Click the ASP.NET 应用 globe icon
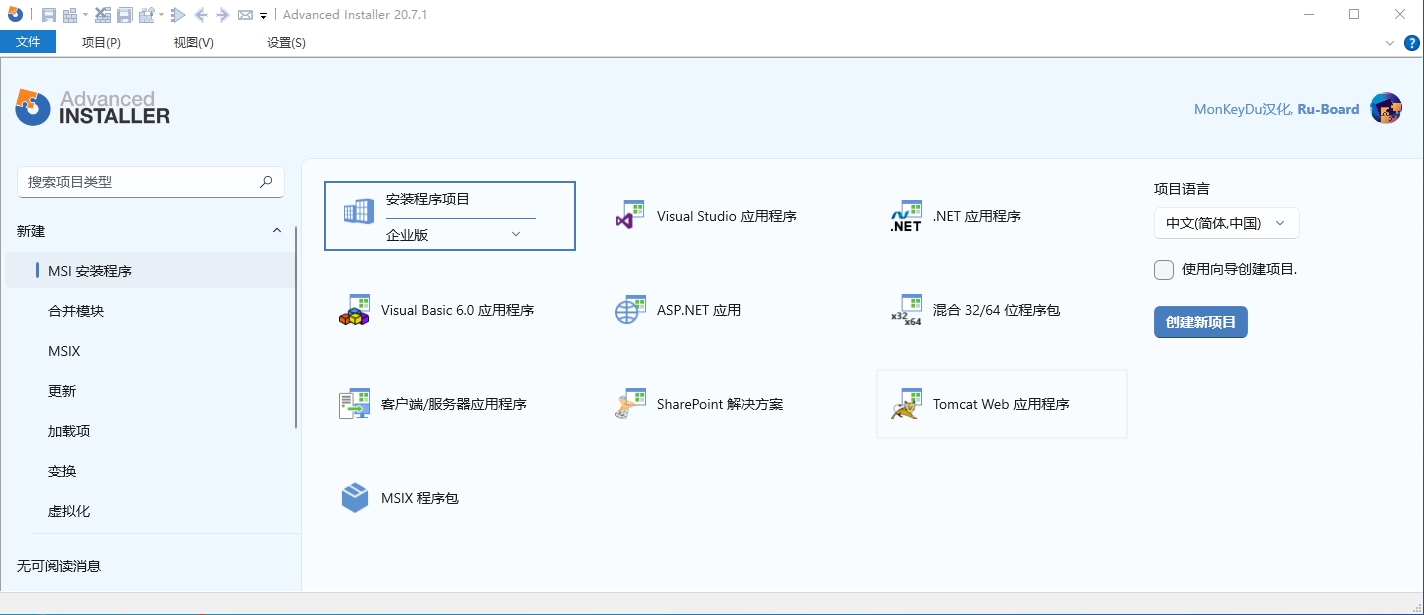Screen dimensions: 1424x615 [629, 310]
